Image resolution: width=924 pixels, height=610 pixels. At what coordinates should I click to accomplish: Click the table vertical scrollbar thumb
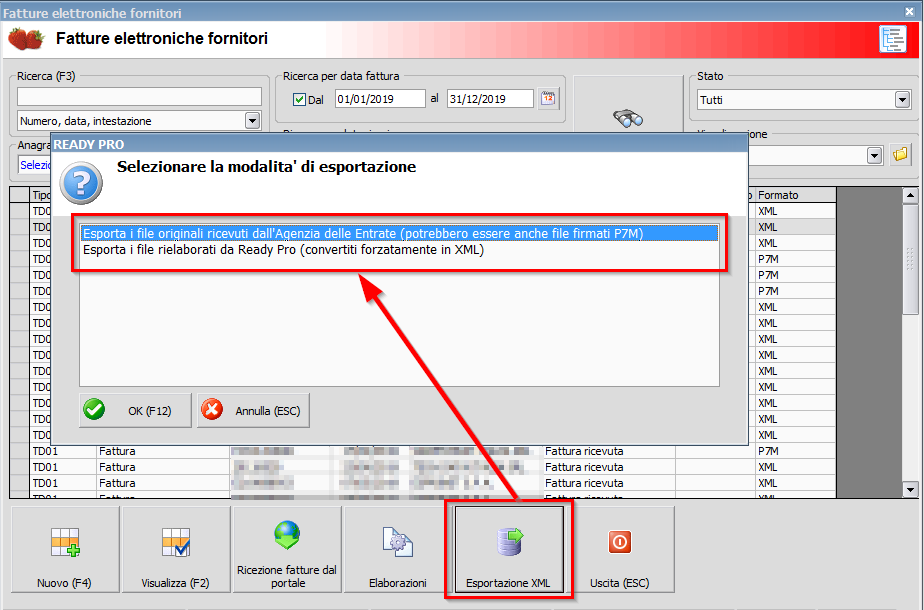pyautogui.click(x=910, y=259)
